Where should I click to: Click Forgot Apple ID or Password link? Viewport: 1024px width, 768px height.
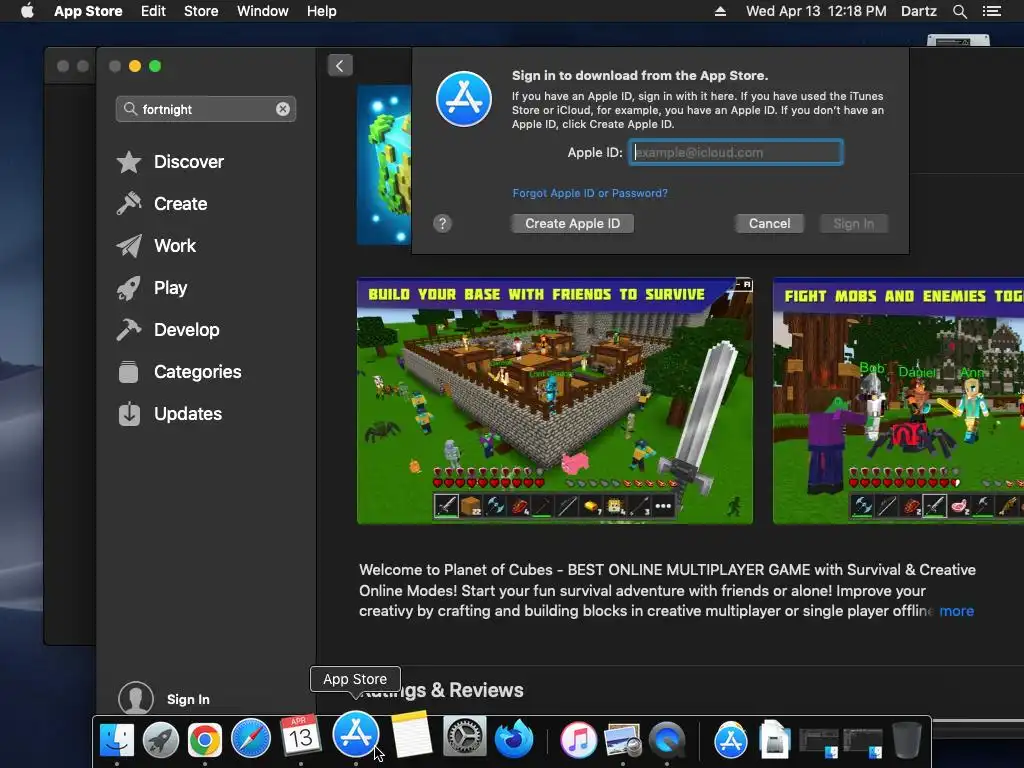pyautogui.click(x=590, y=193)
